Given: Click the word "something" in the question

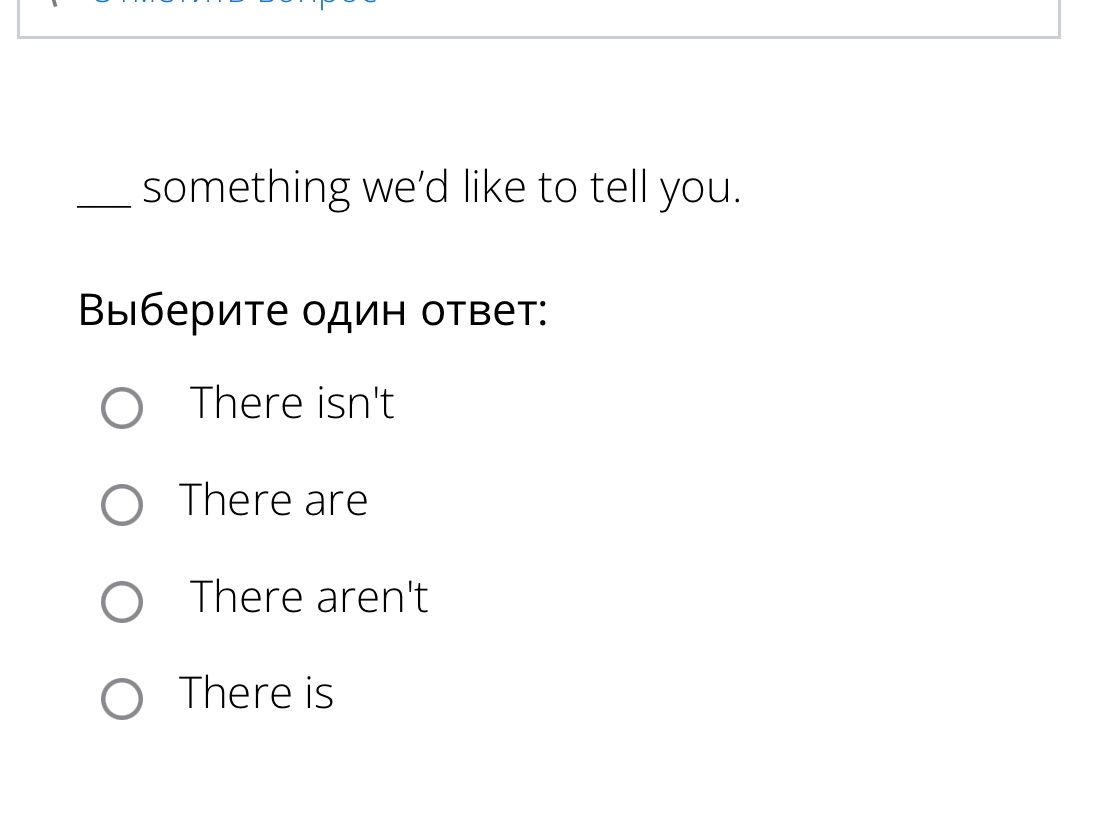Looking at the screenshot, I should point(246,189).
